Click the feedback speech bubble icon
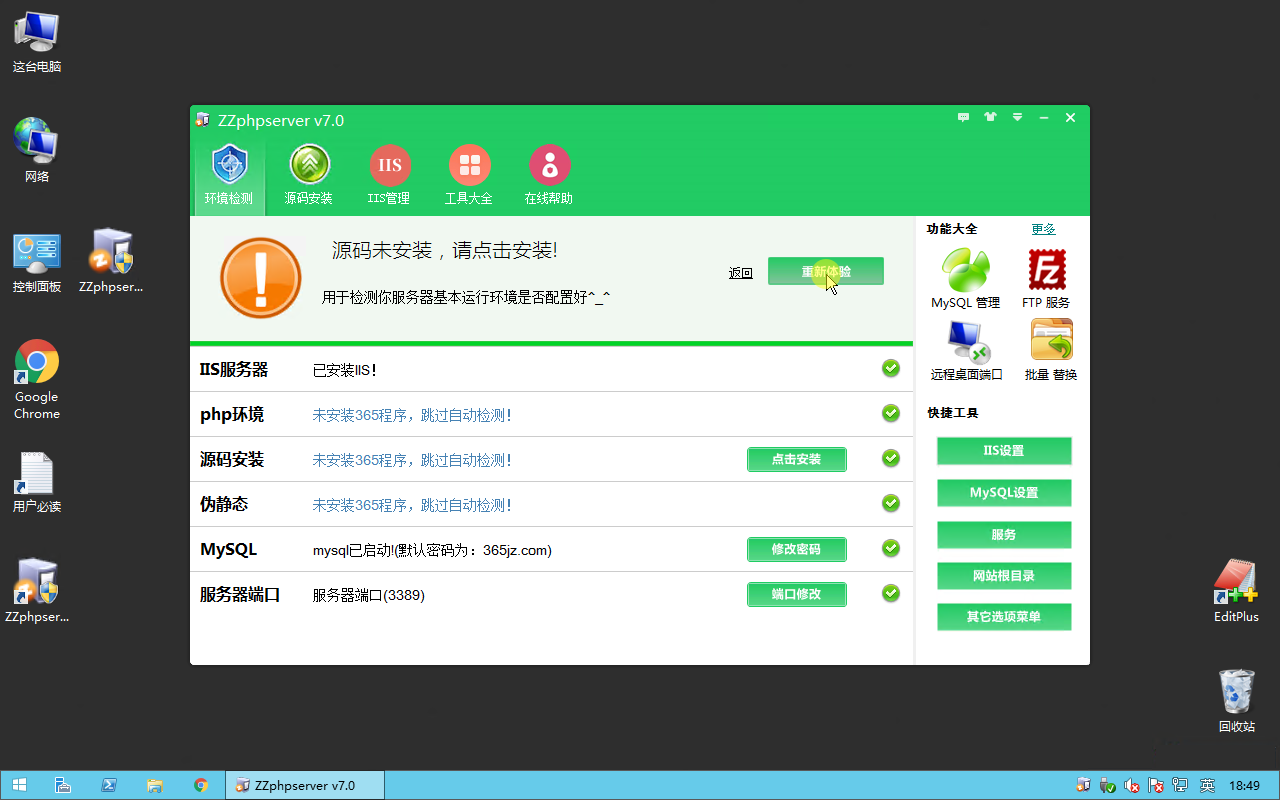Viewport: 1280px width, 800px height. [x=963, y=118]
